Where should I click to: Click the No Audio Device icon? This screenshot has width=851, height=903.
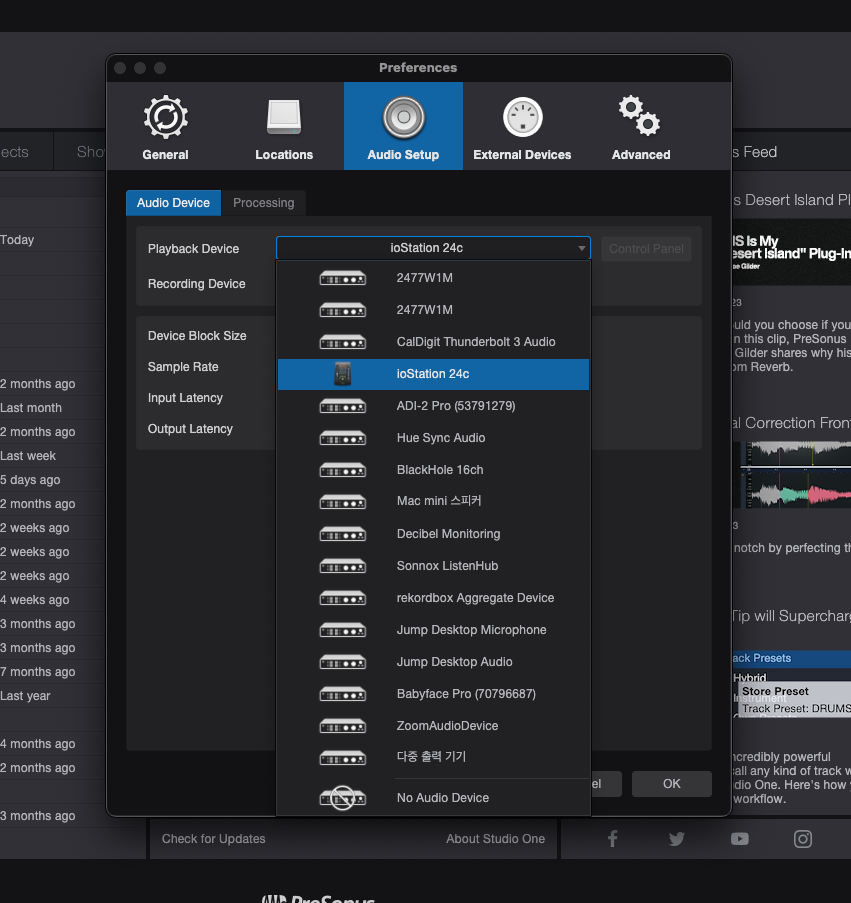click(x=343, y=798)
